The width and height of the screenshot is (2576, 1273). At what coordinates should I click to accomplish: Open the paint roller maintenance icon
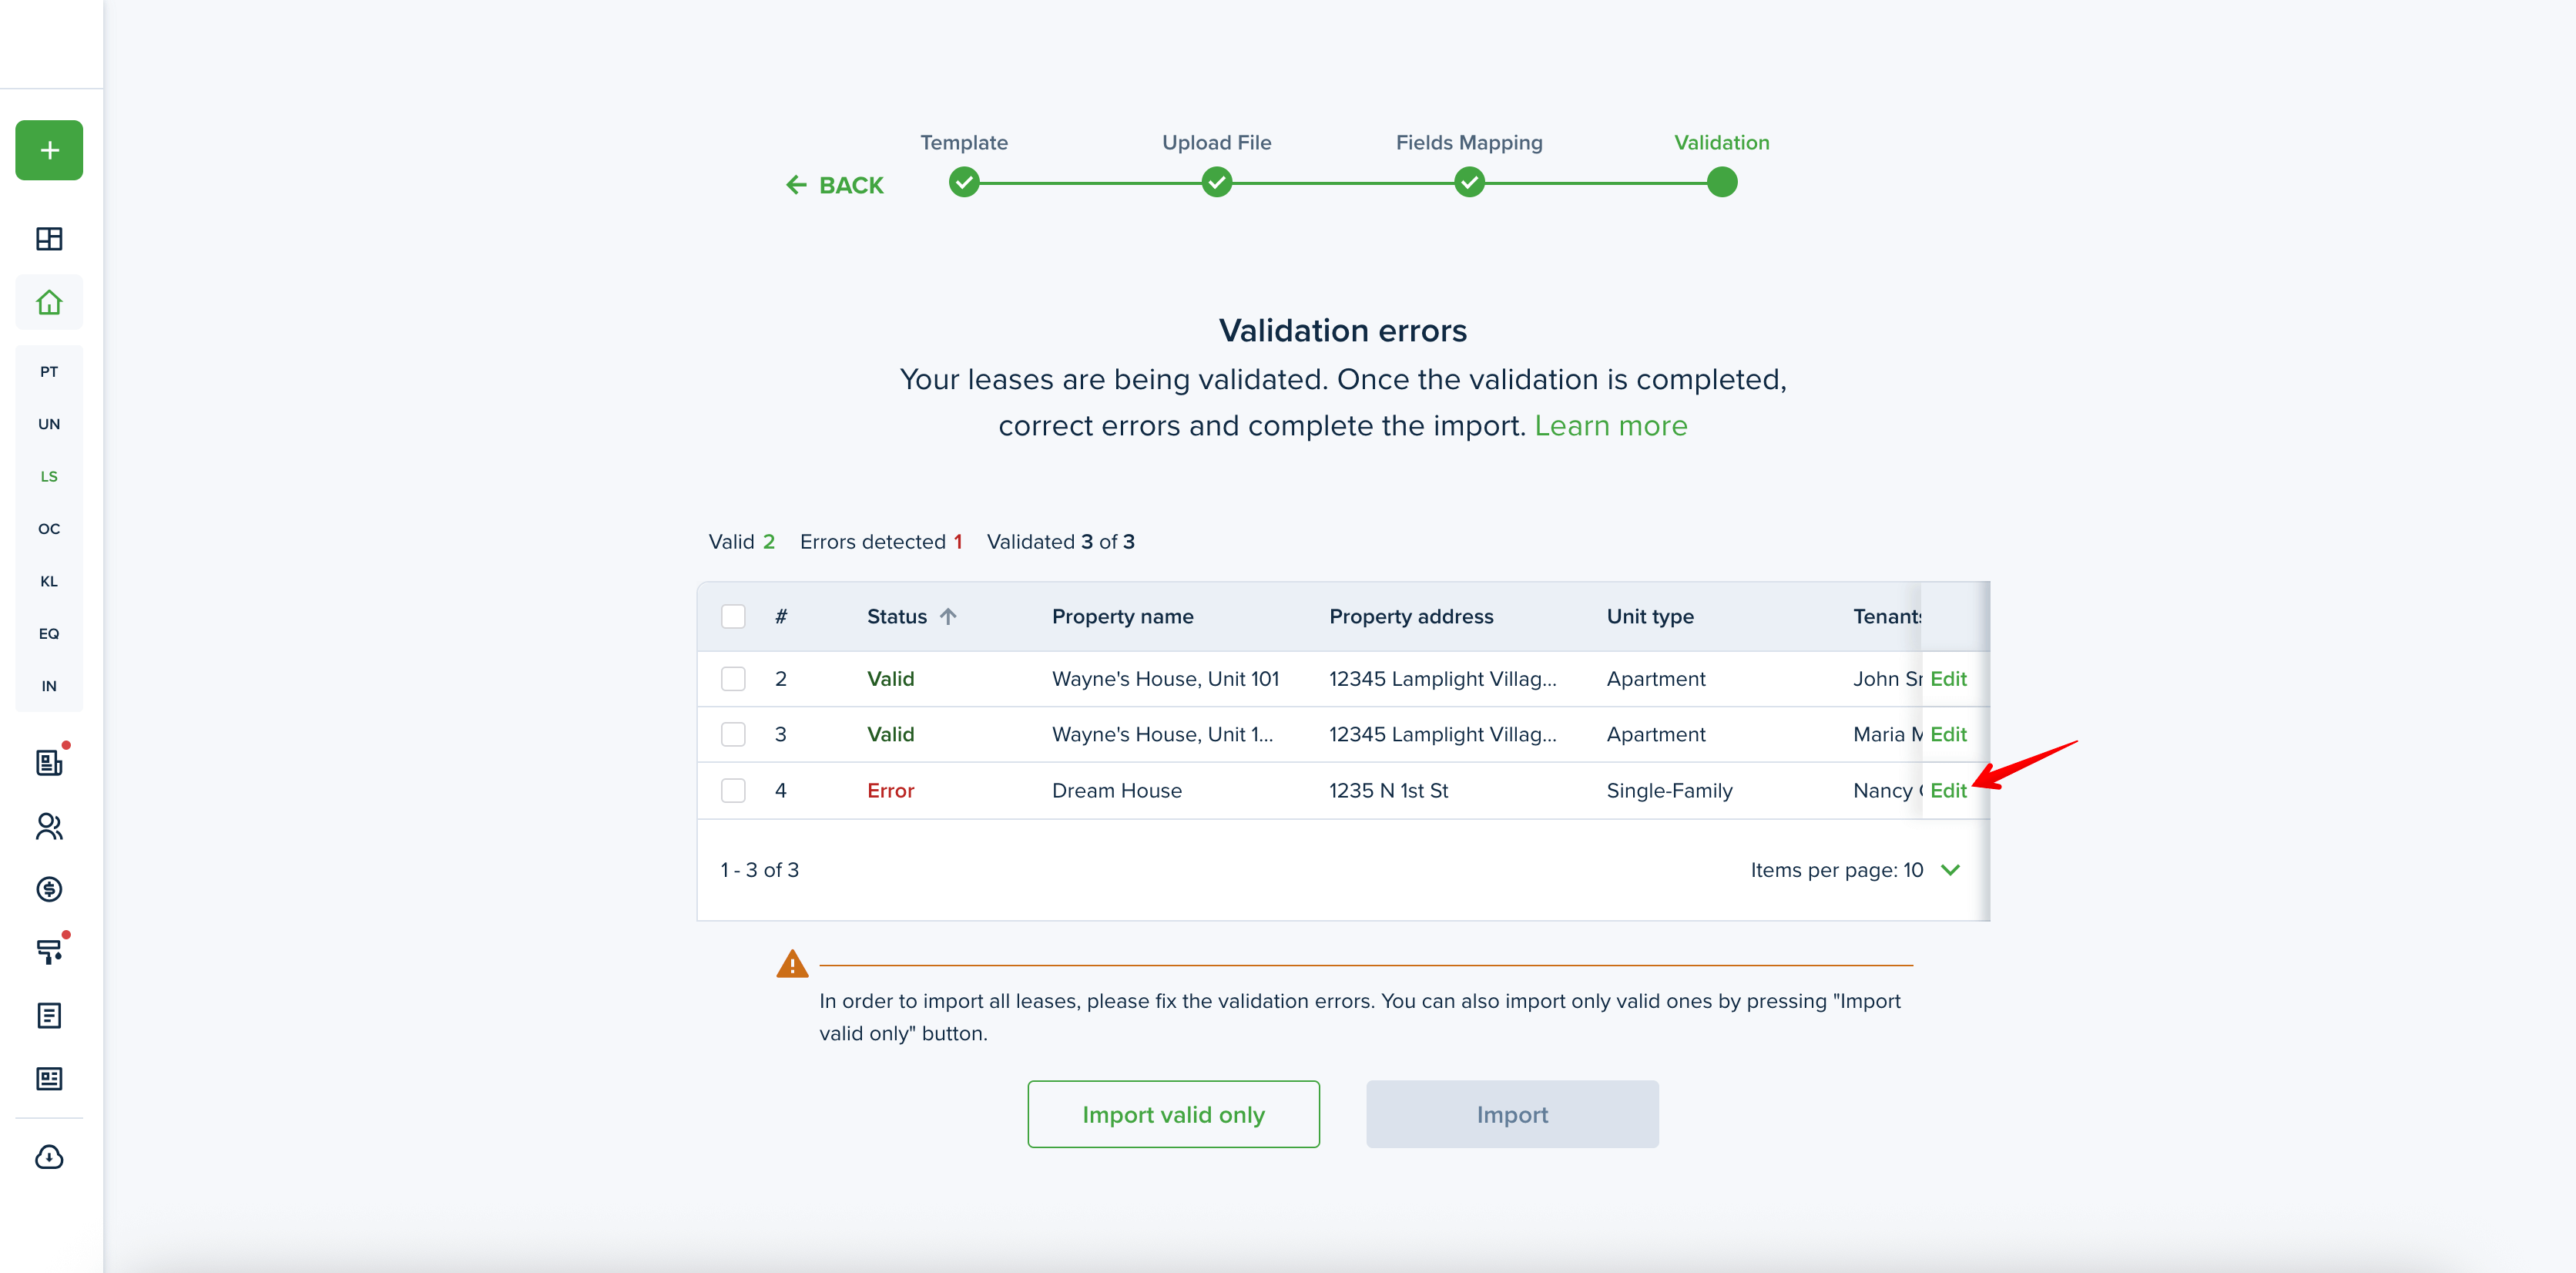[49, 951]
